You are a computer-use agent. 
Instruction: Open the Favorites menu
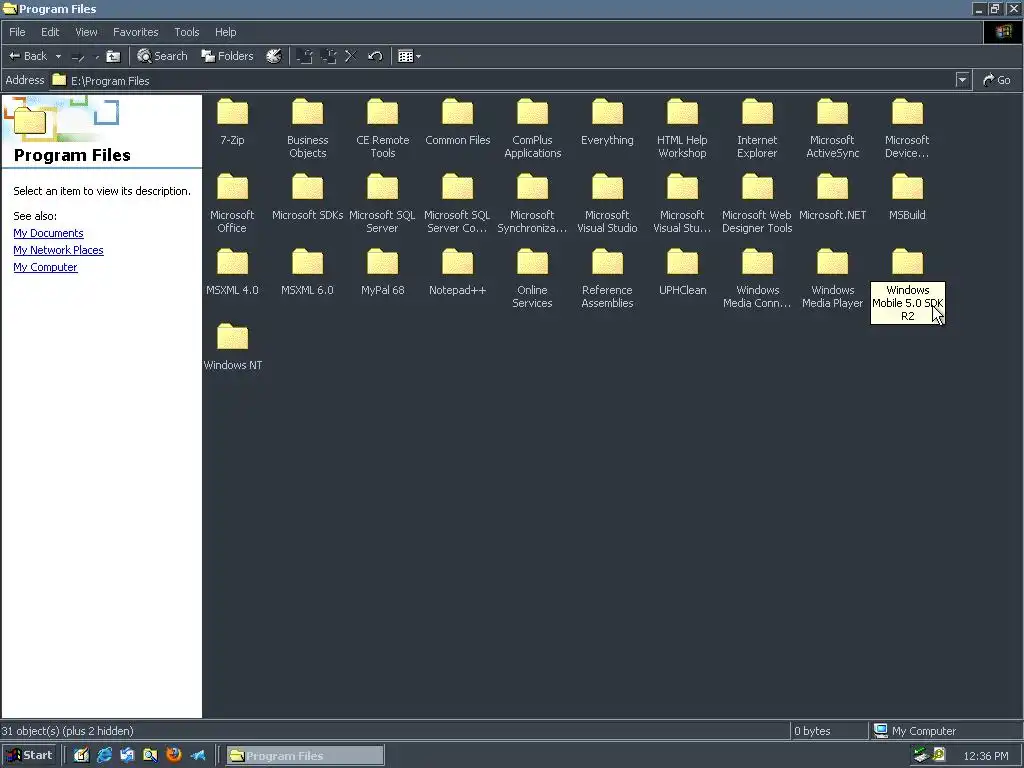point(136,32)
